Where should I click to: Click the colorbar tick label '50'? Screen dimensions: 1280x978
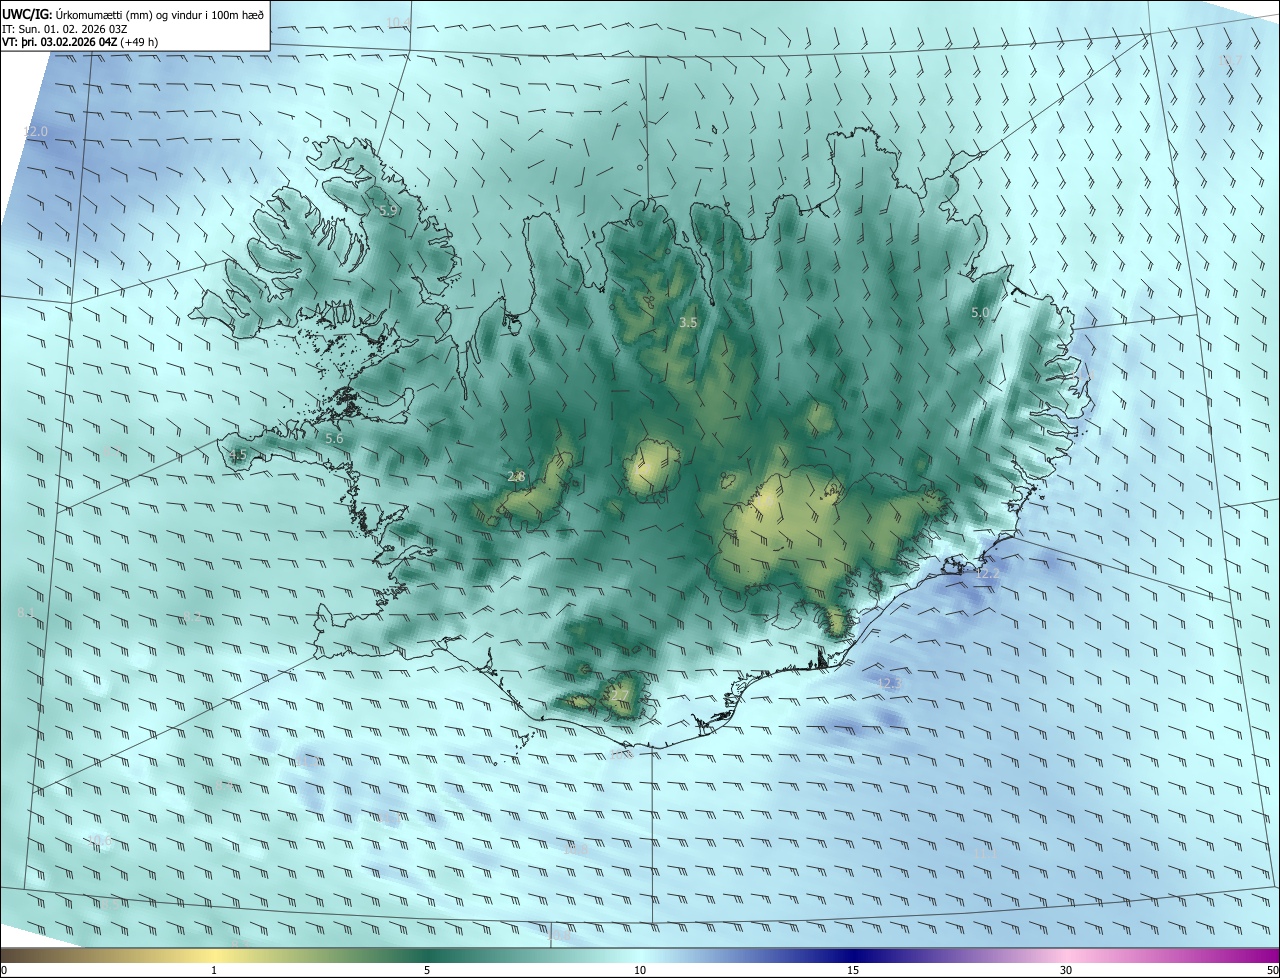(1272, 971)
